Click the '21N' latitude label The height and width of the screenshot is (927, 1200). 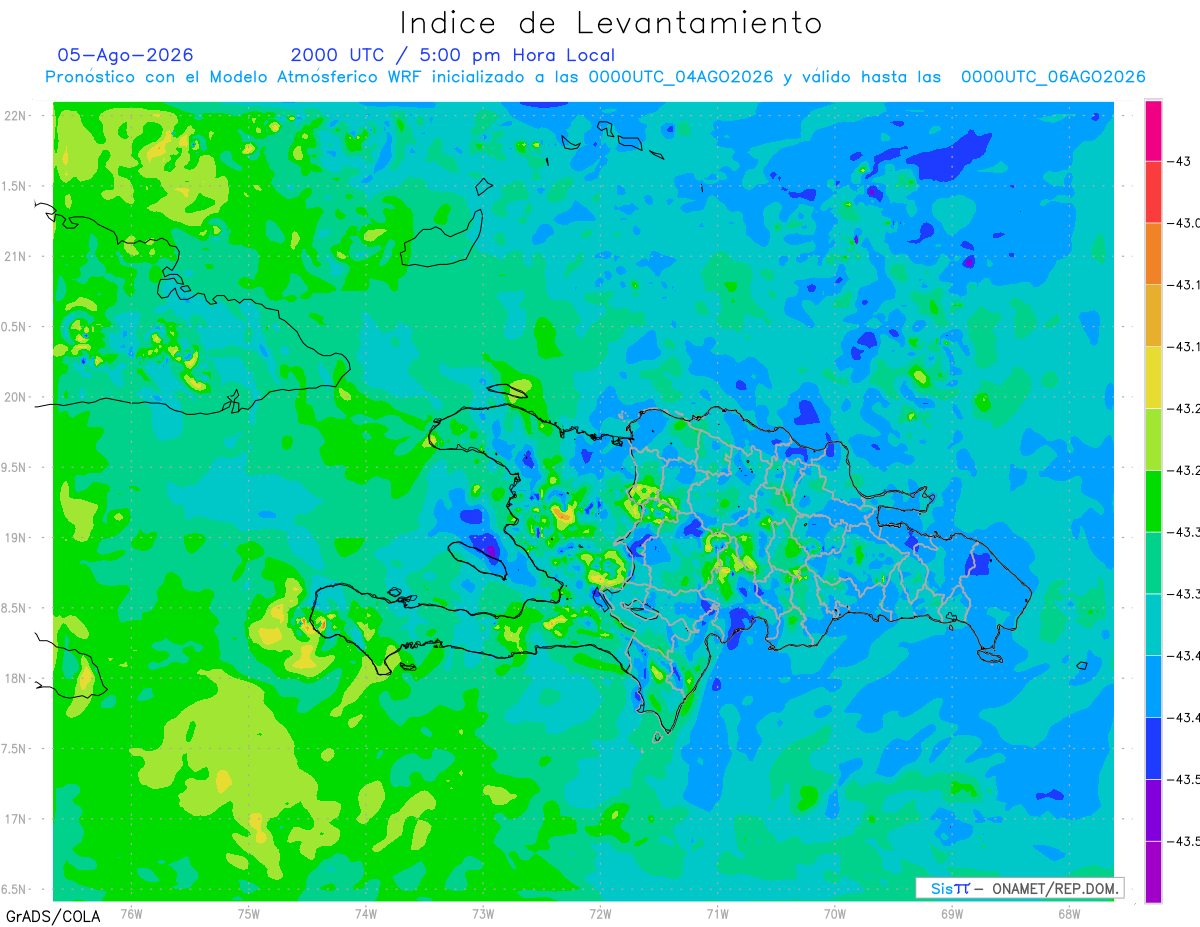click(x=16, y=257)
